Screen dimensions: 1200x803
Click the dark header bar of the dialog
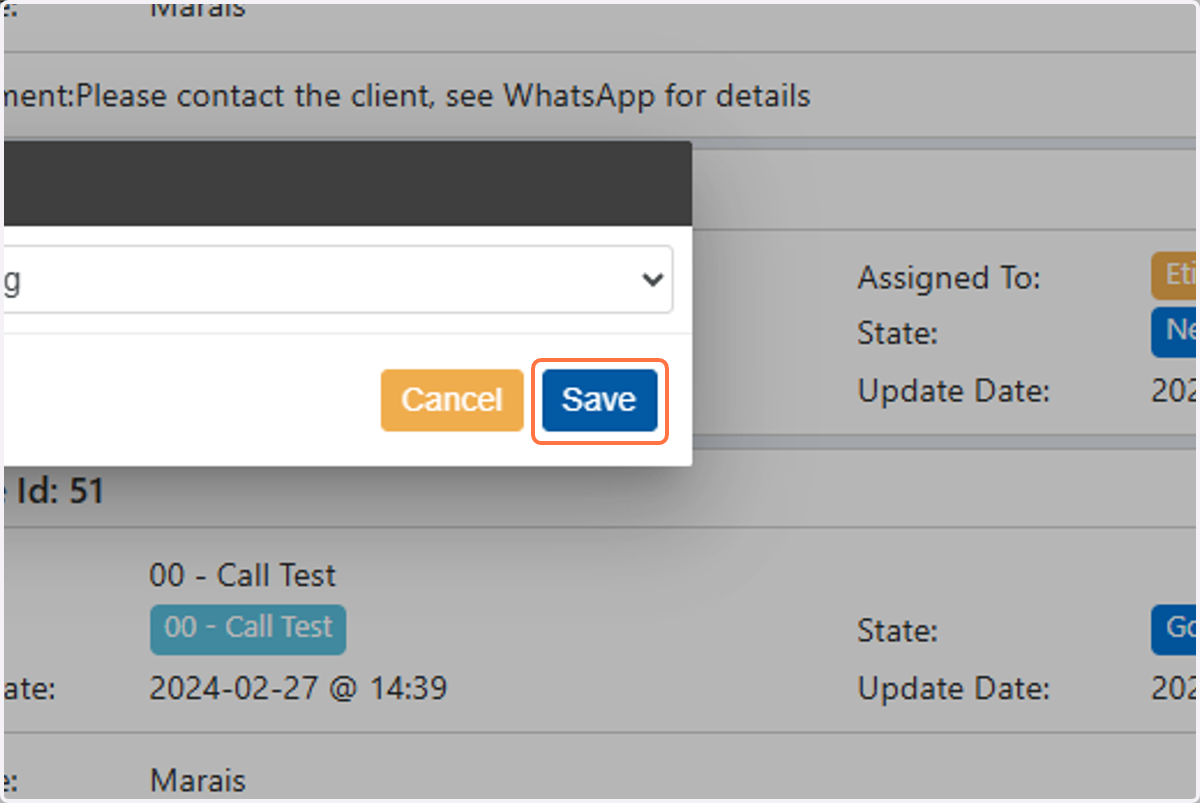(346, 183)
